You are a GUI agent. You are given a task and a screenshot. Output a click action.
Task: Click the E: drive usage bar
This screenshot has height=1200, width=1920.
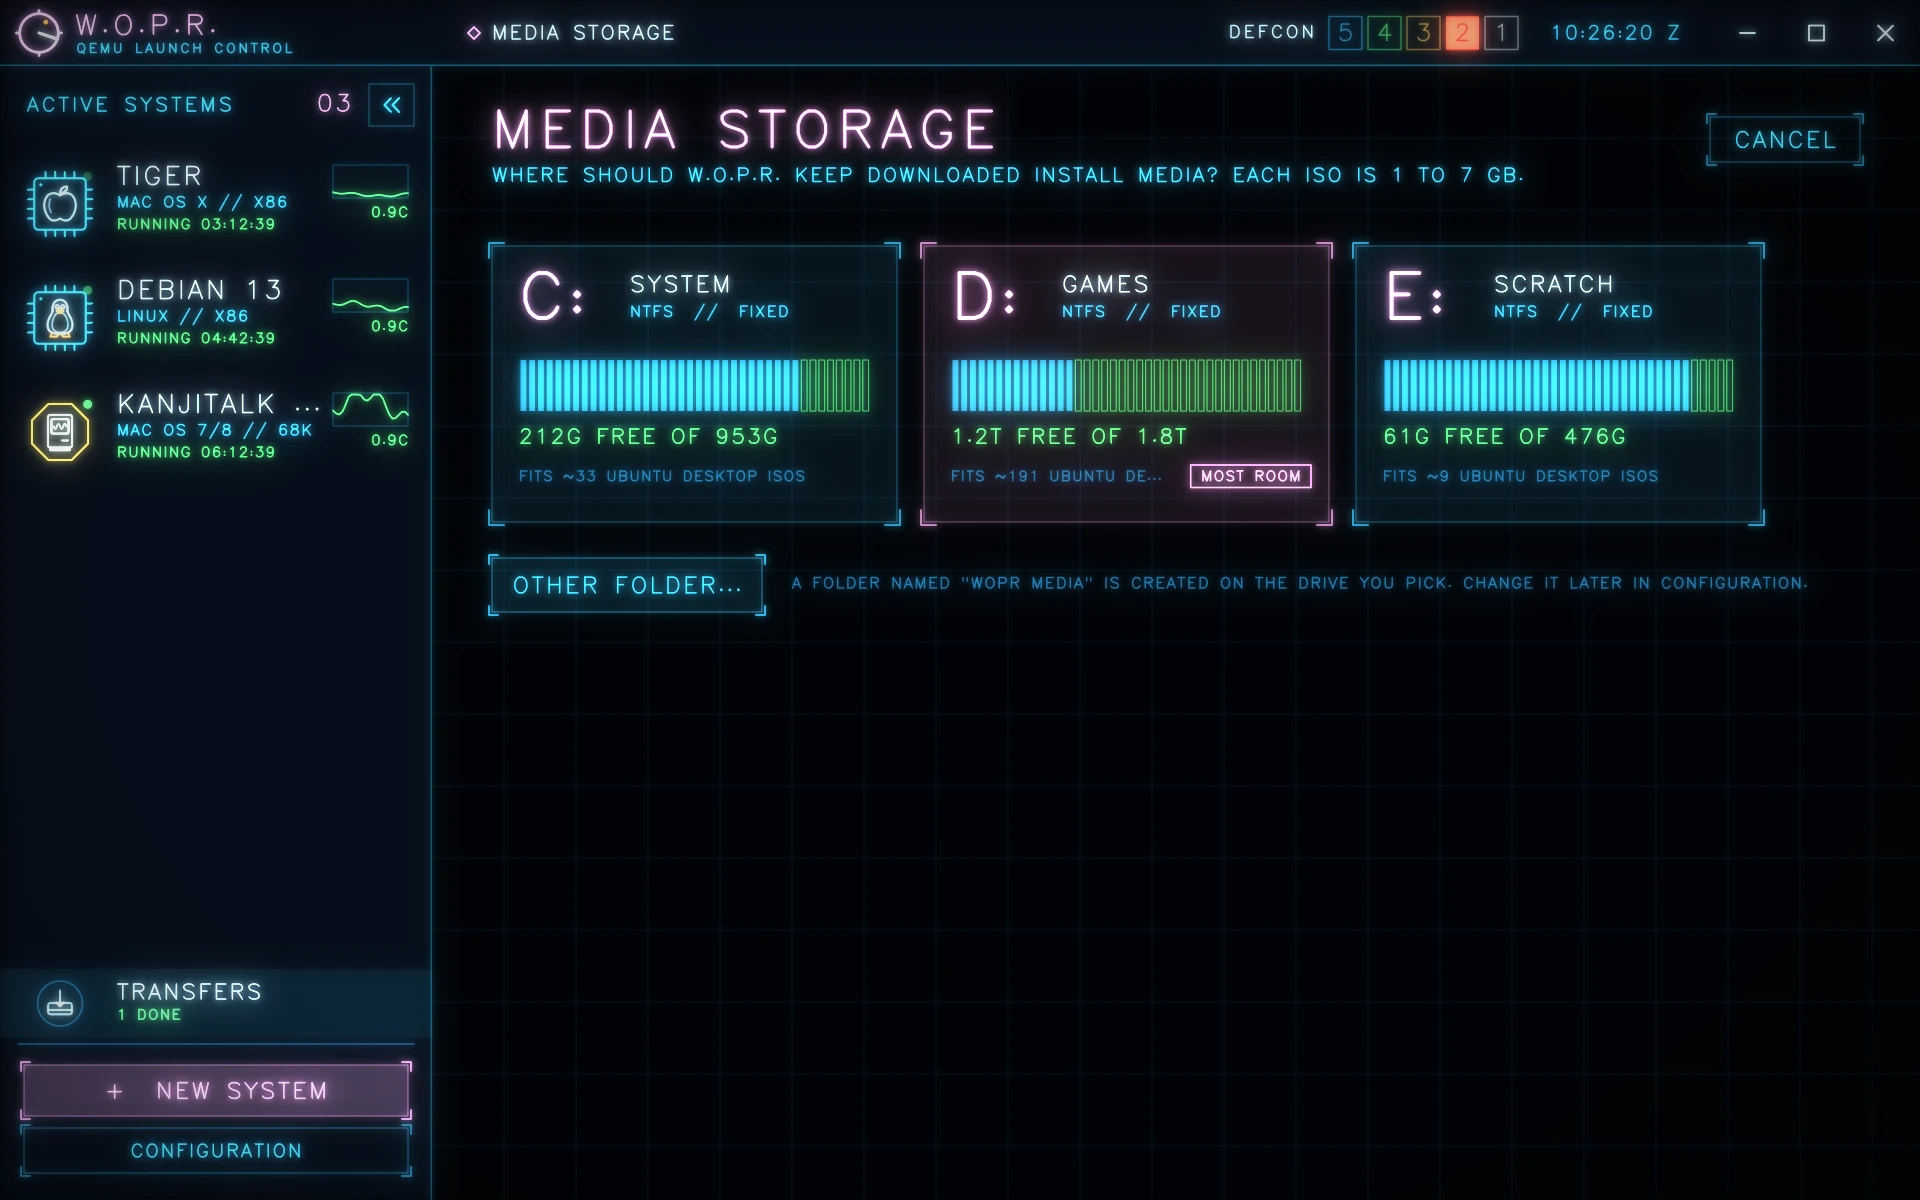pyautogui.click(x=1558, y=386)
